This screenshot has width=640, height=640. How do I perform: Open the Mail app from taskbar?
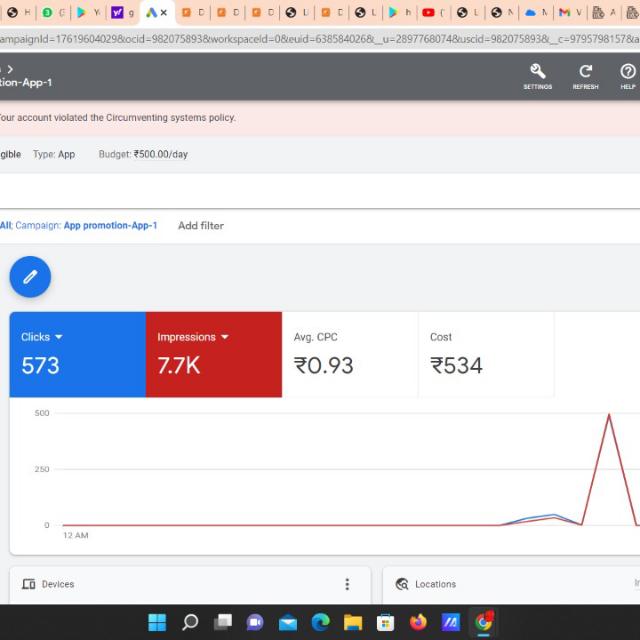click(x=288, y=623)
